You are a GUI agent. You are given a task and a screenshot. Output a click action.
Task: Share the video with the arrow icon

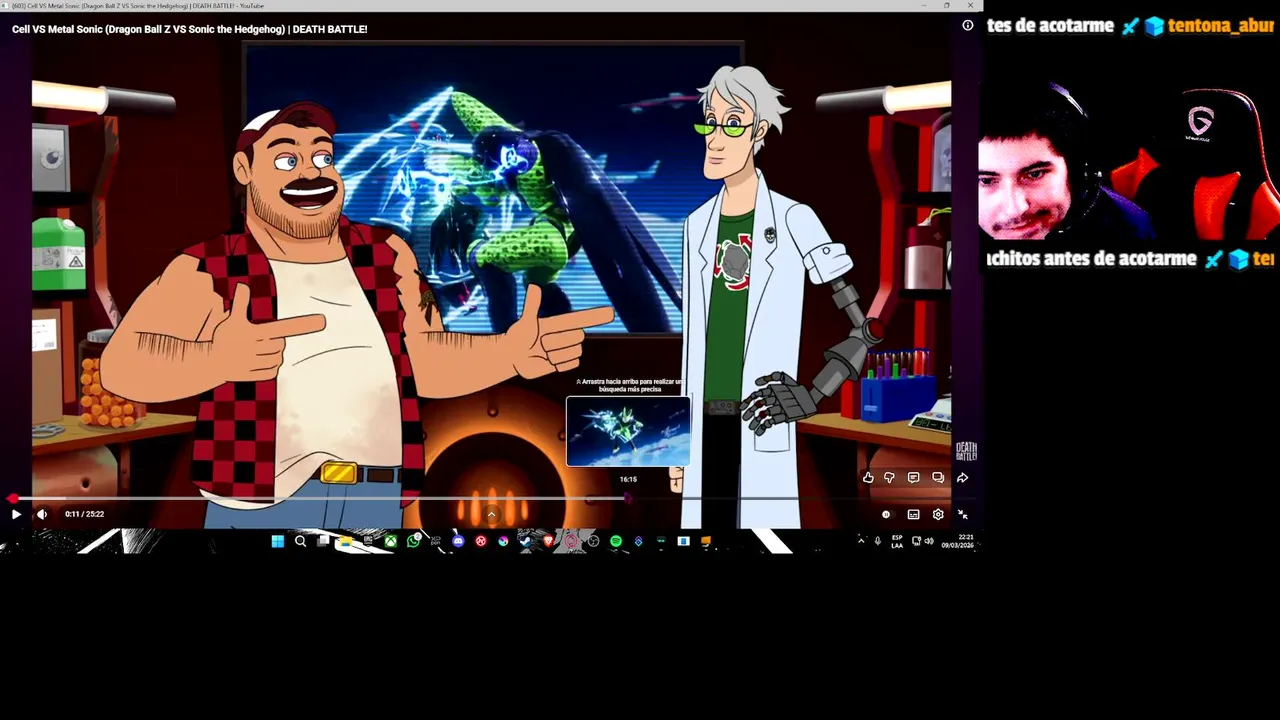[962, 478]
